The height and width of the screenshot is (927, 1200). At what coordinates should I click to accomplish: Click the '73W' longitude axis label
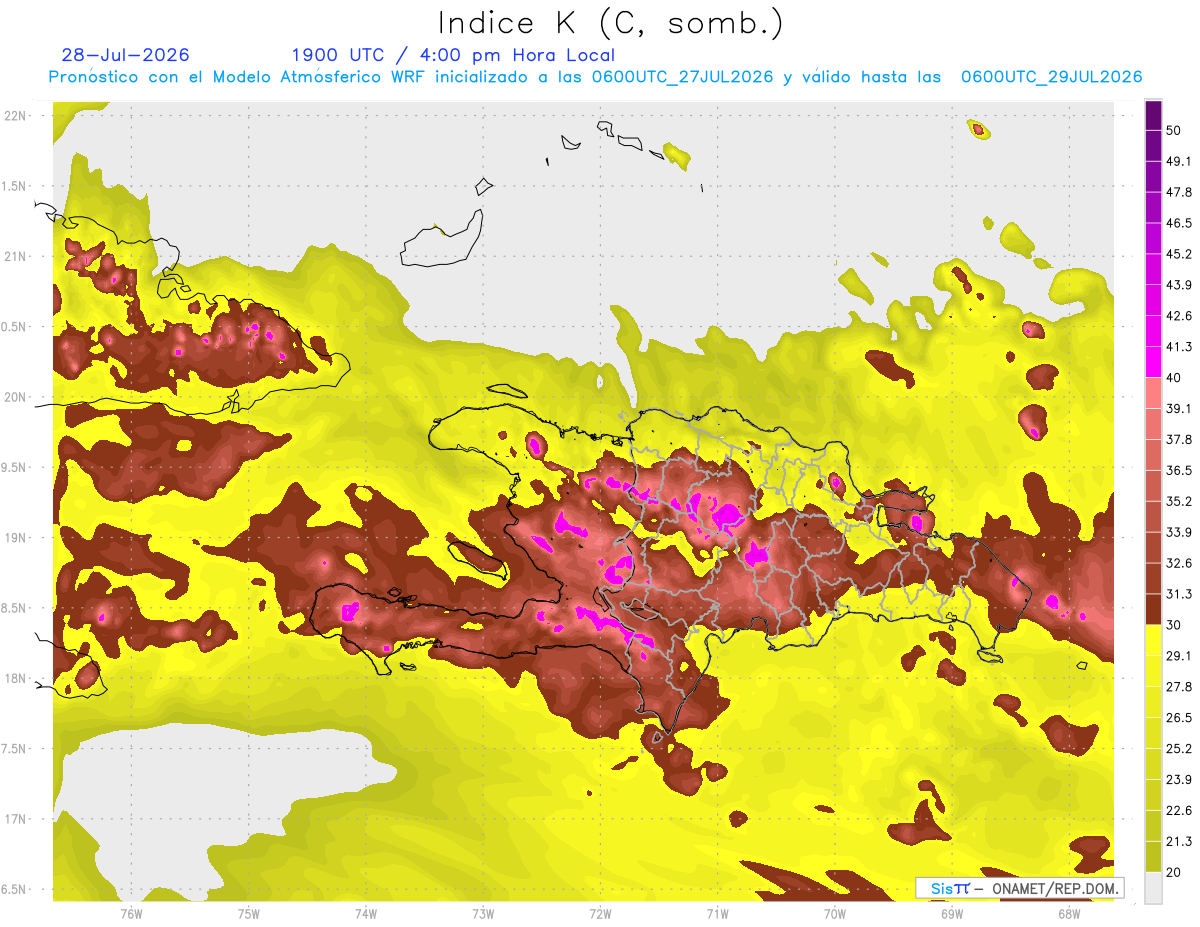coord(483,913)
